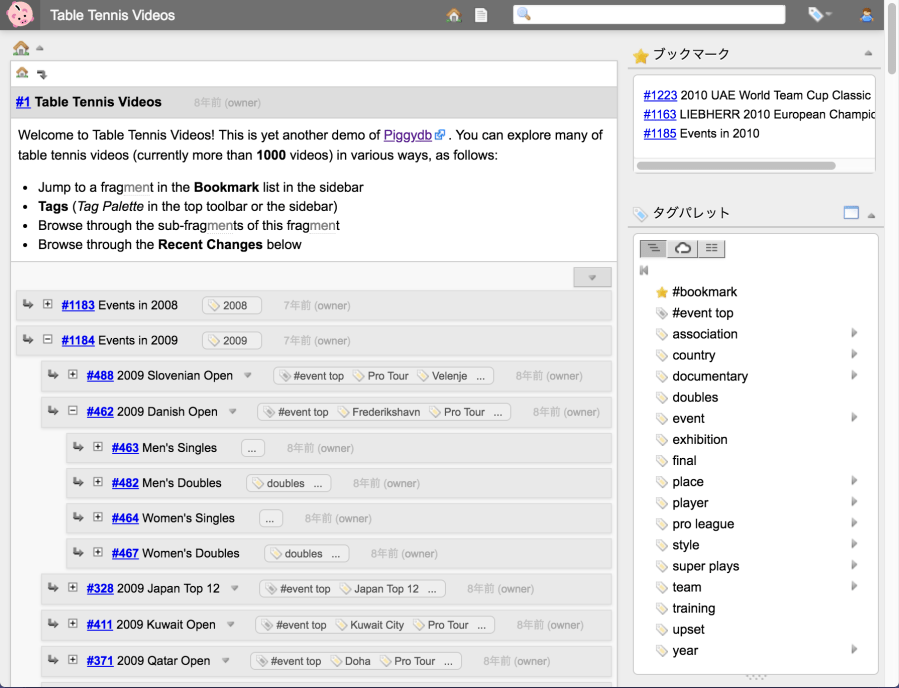Viewport: 899px width, 688px height.
Task: Switch tag palette to flat list view
Action: [711, 249]
